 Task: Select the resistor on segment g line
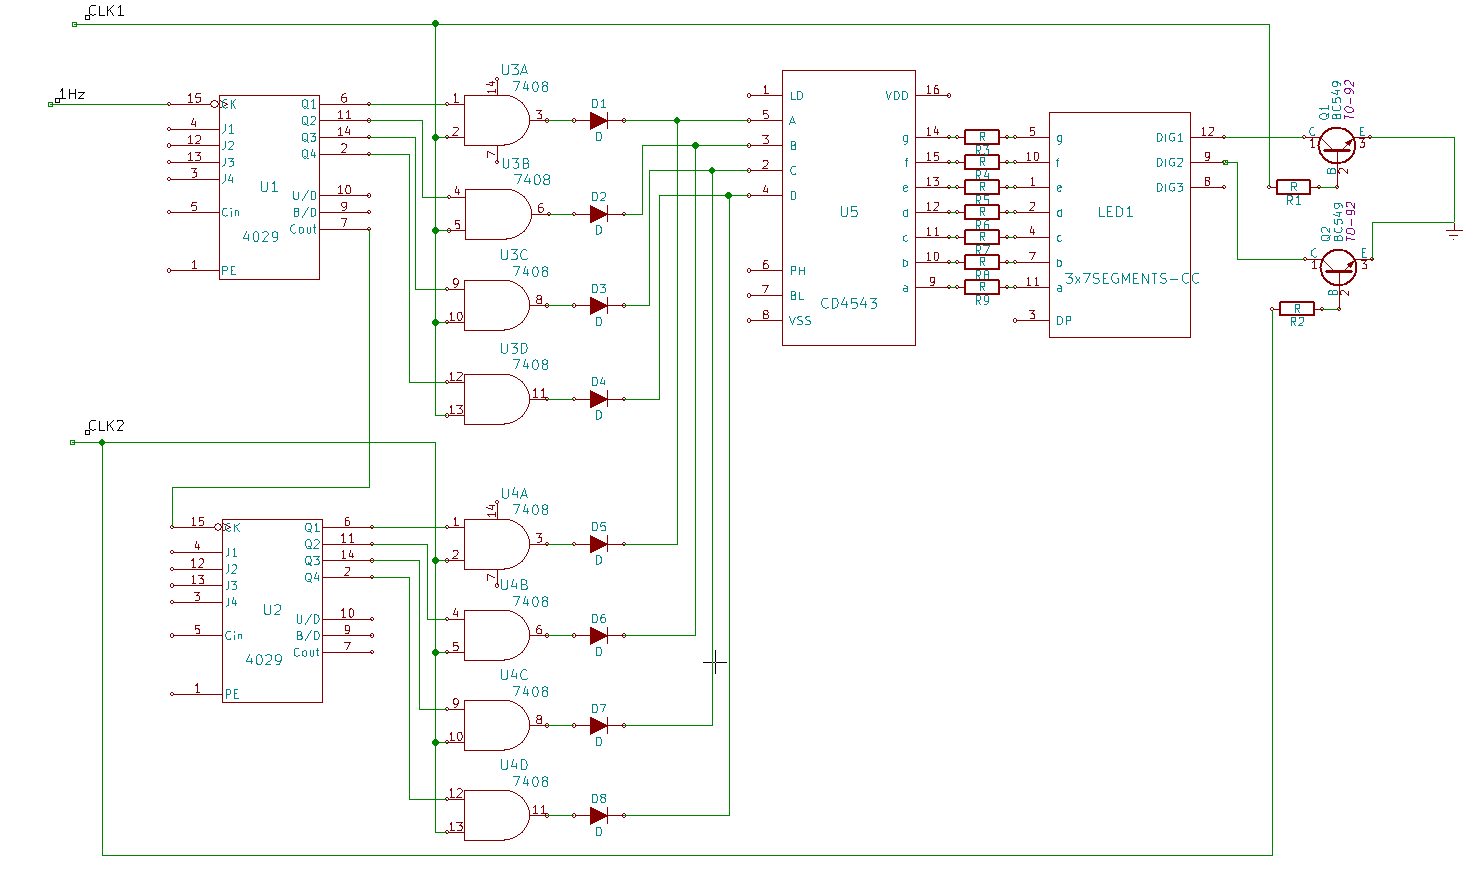pyautogui.click(x=982, y=137)
